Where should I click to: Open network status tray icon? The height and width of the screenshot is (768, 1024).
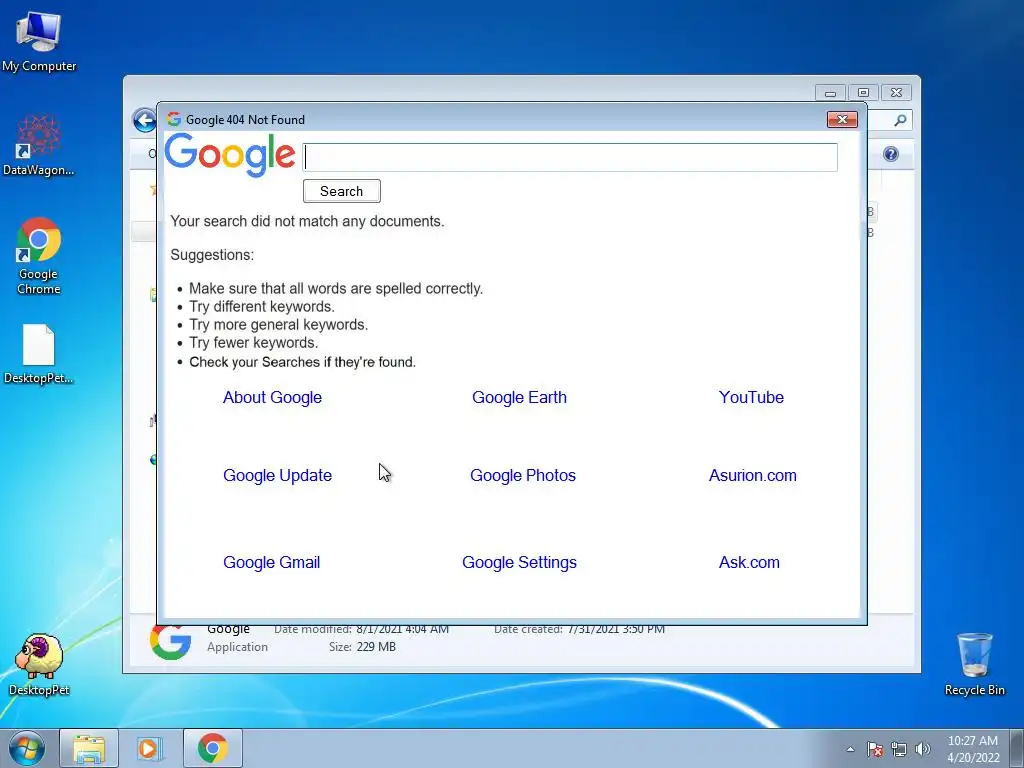click(899, 749)
